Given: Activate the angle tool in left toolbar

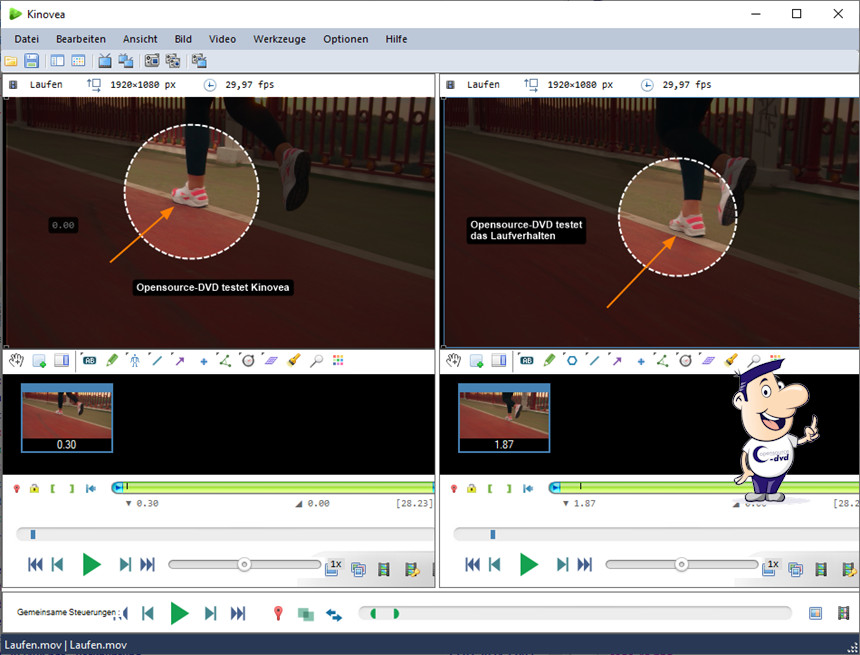Looking at the screenshot, I should tap(225, 361).
